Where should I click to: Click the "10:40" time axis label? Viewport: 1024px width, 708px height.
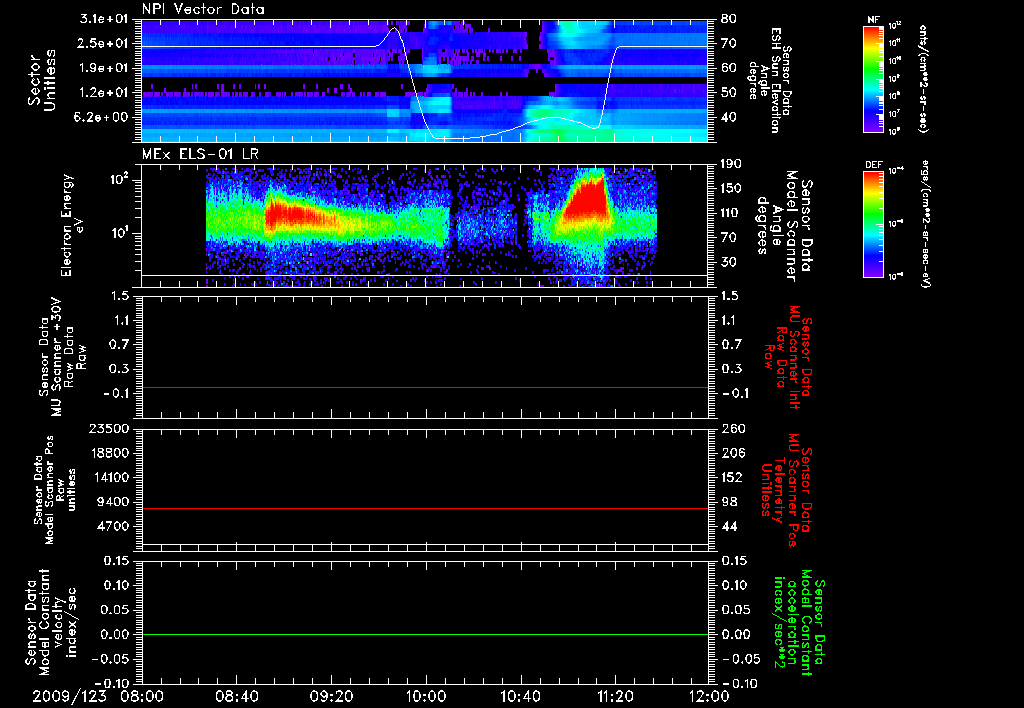520,696
